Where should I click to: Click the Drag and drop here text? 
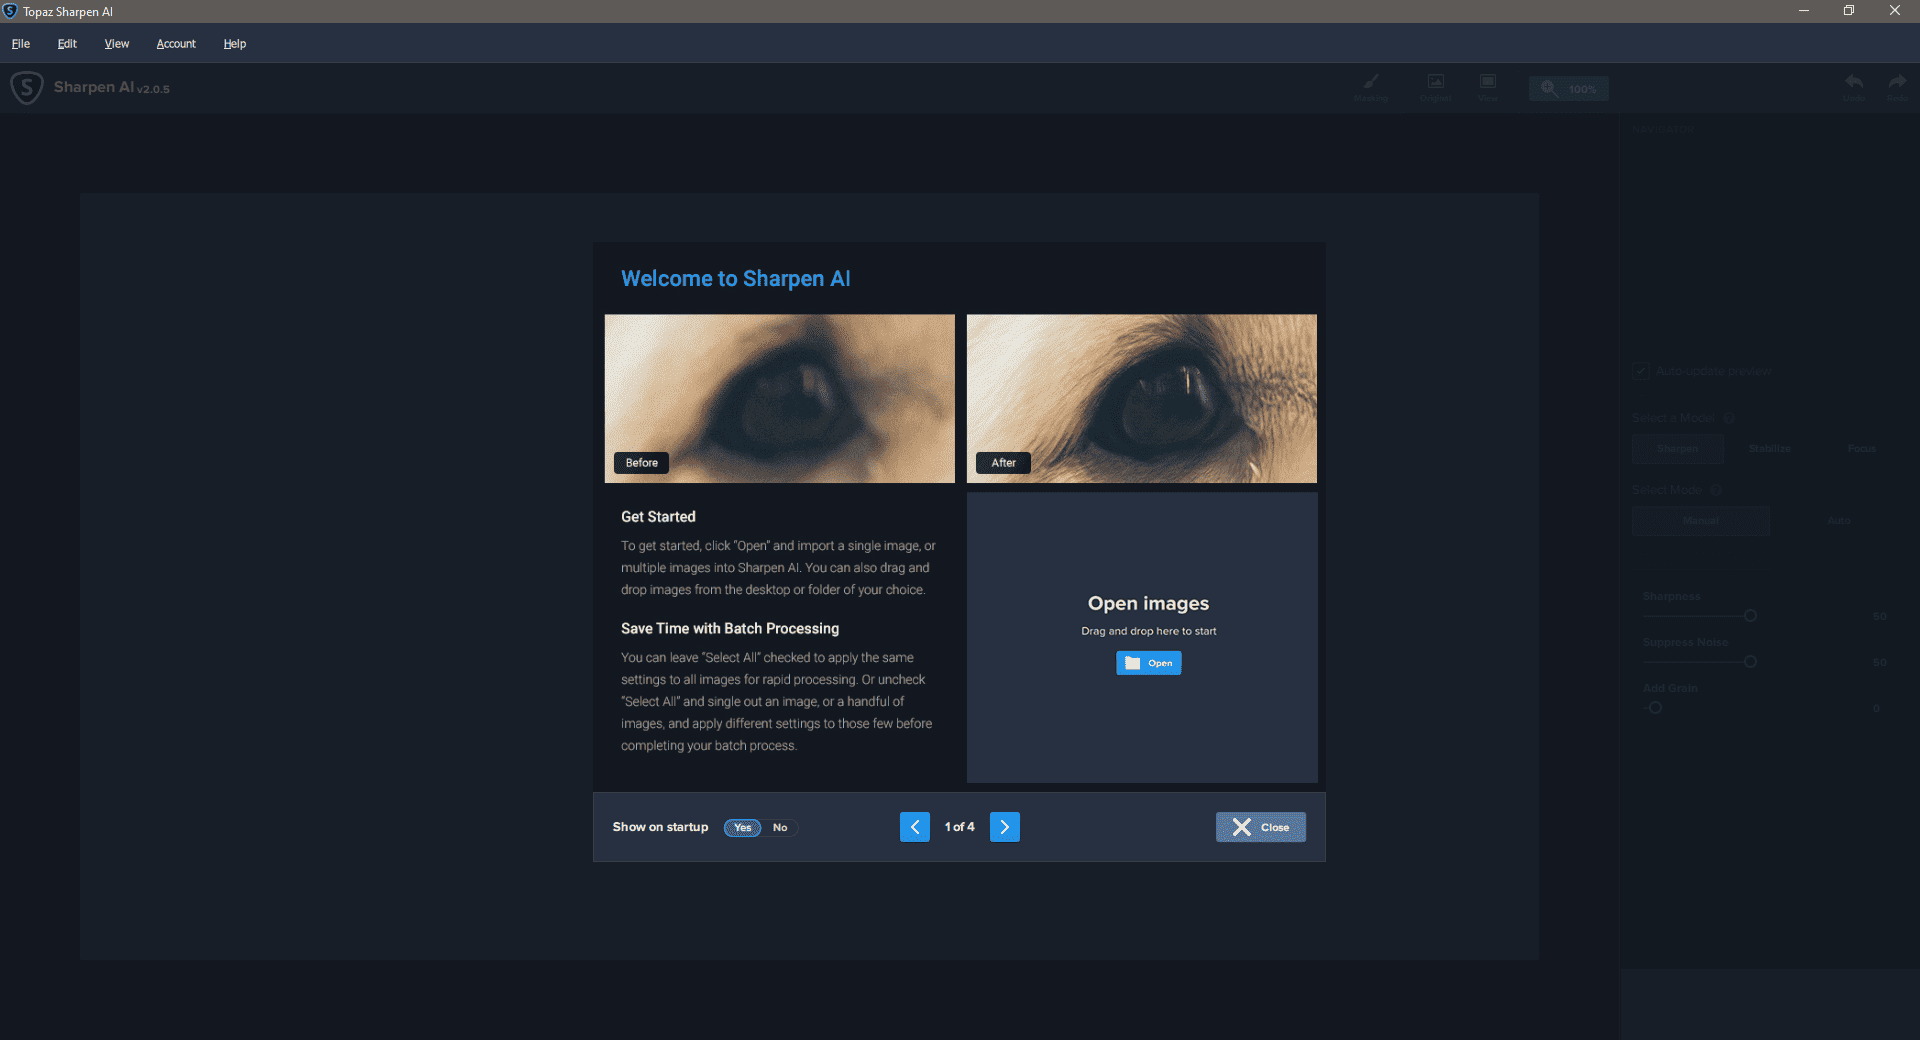(x=1149, y=632)
